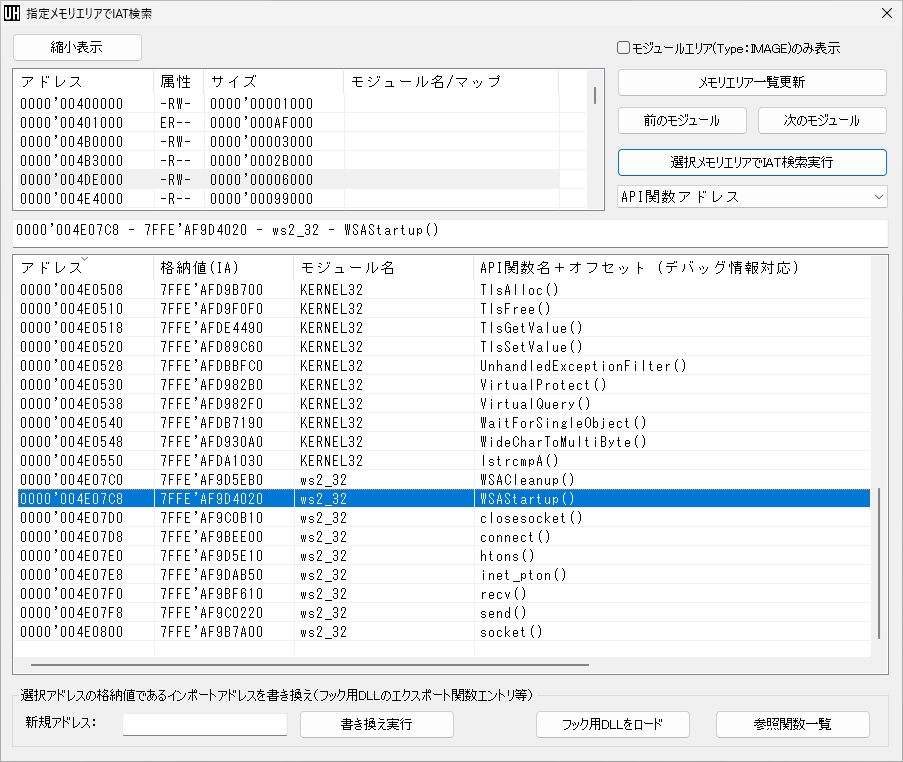Click inside the 新規アドレス input field
903x762 pixels.
204,725
